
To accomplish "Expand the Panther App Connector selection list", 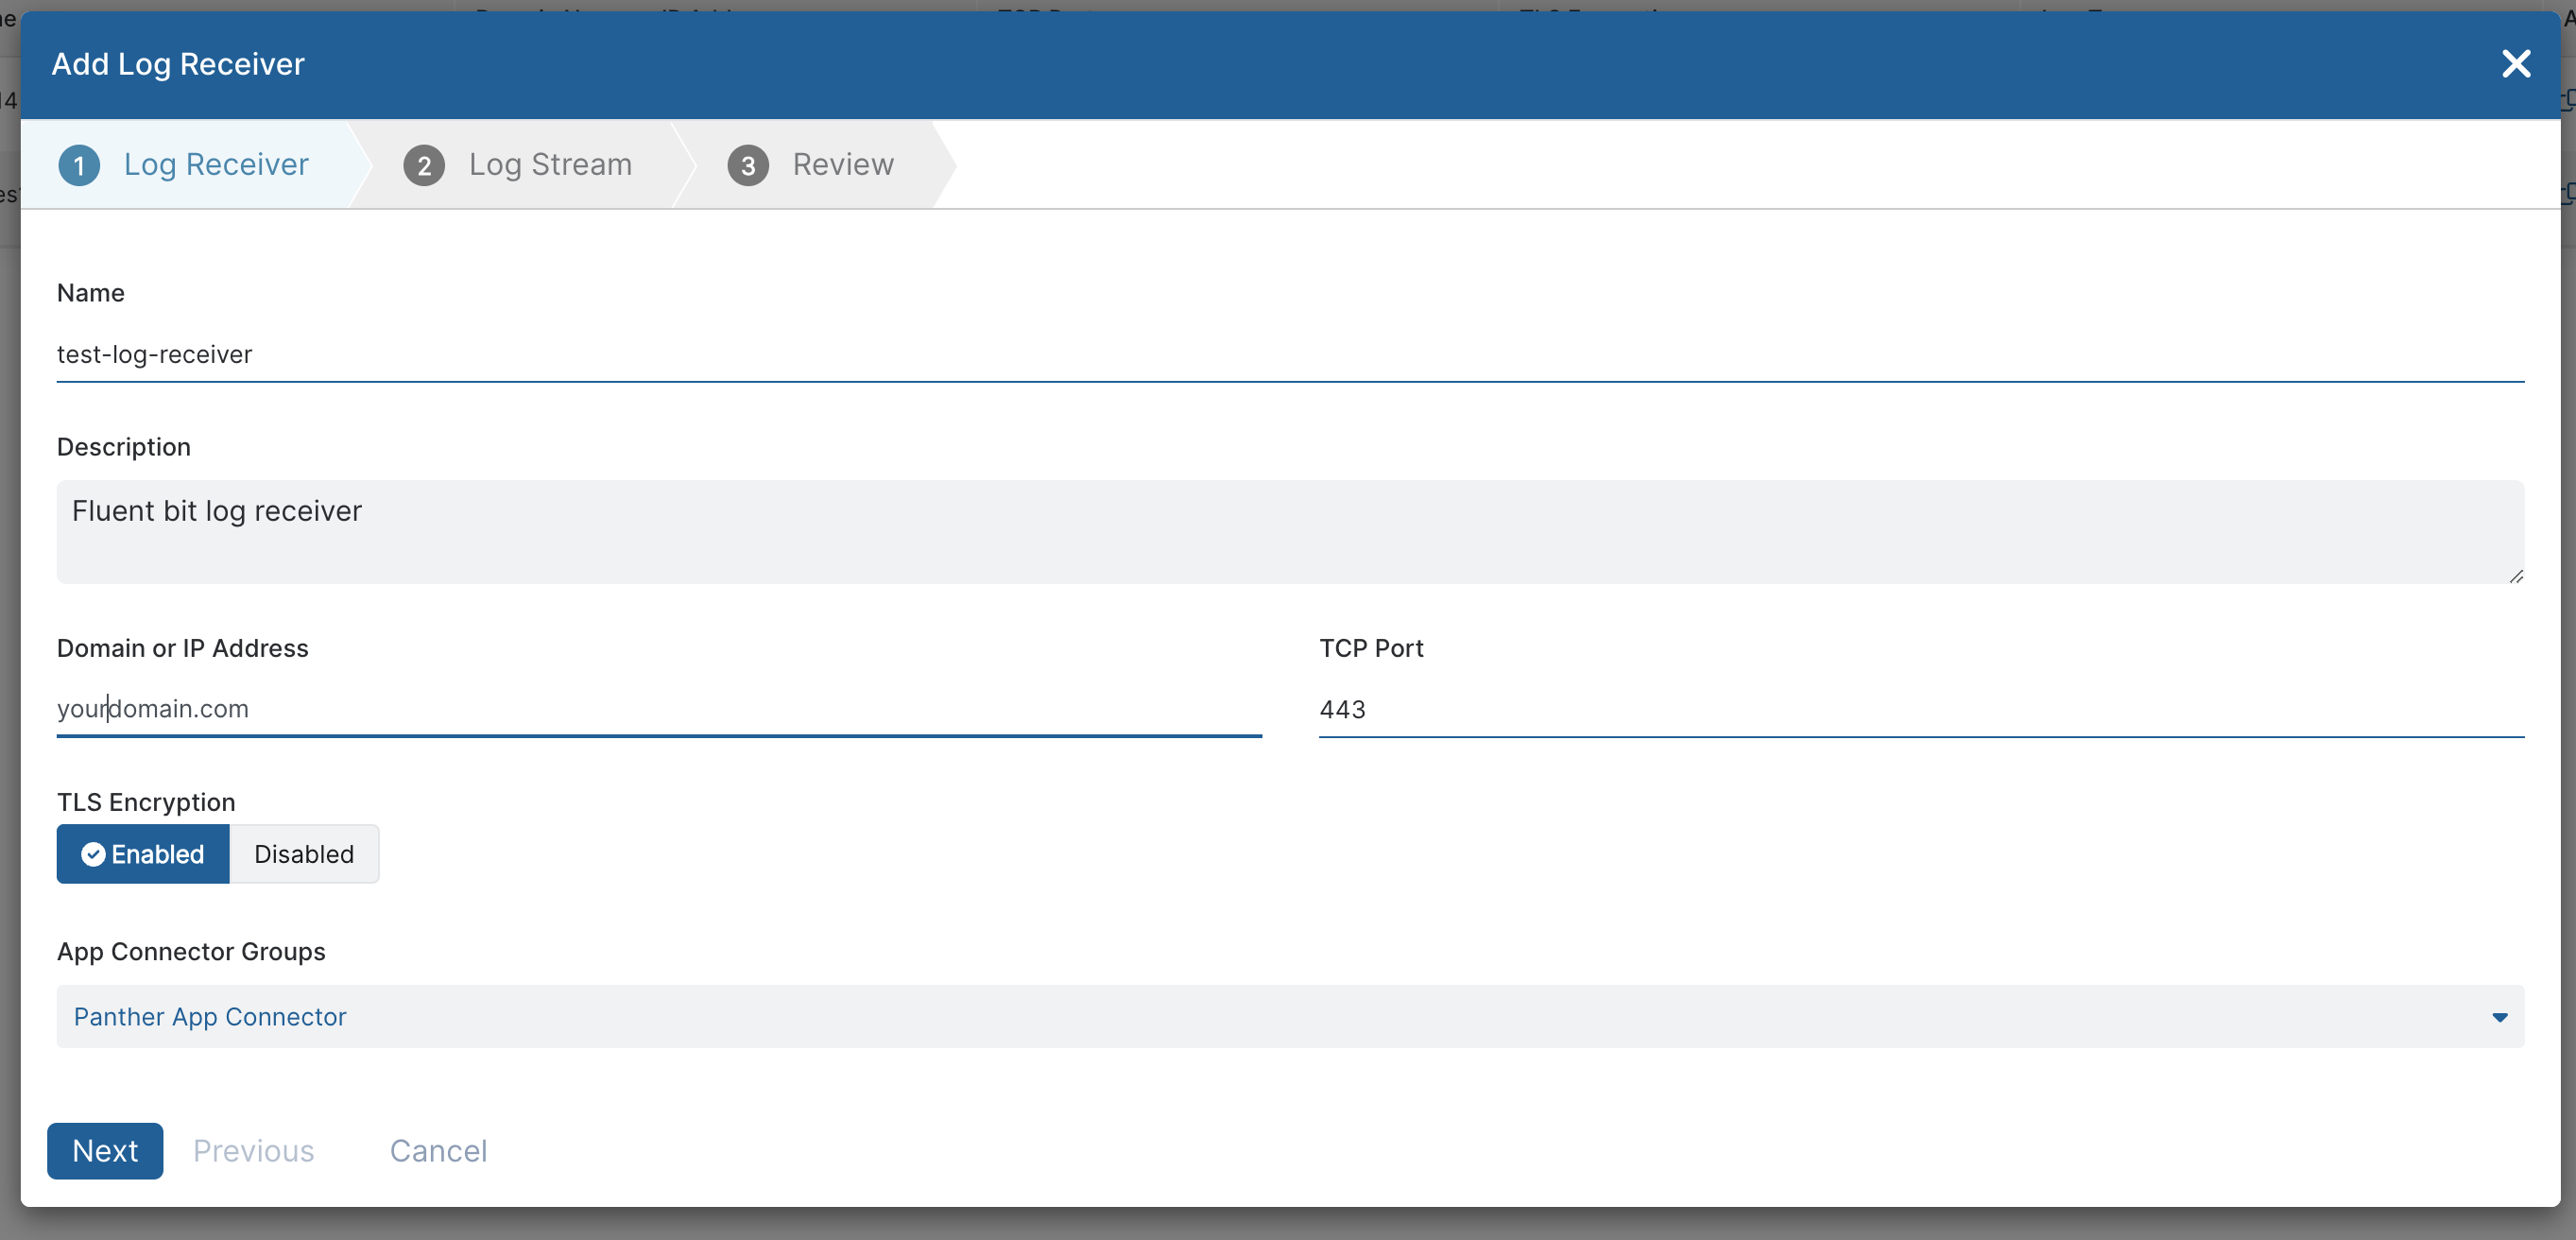I will click(1290, 1017).
